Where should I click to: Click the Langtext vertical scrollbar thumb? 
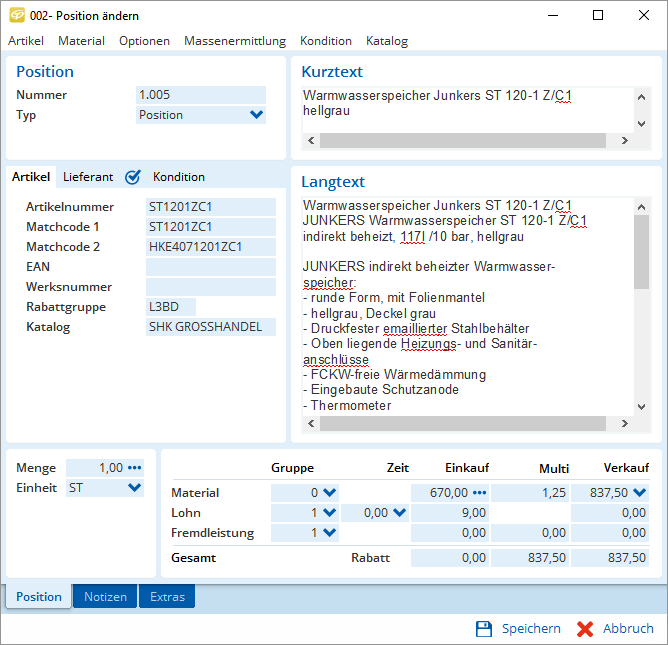(x=642, y=250)
